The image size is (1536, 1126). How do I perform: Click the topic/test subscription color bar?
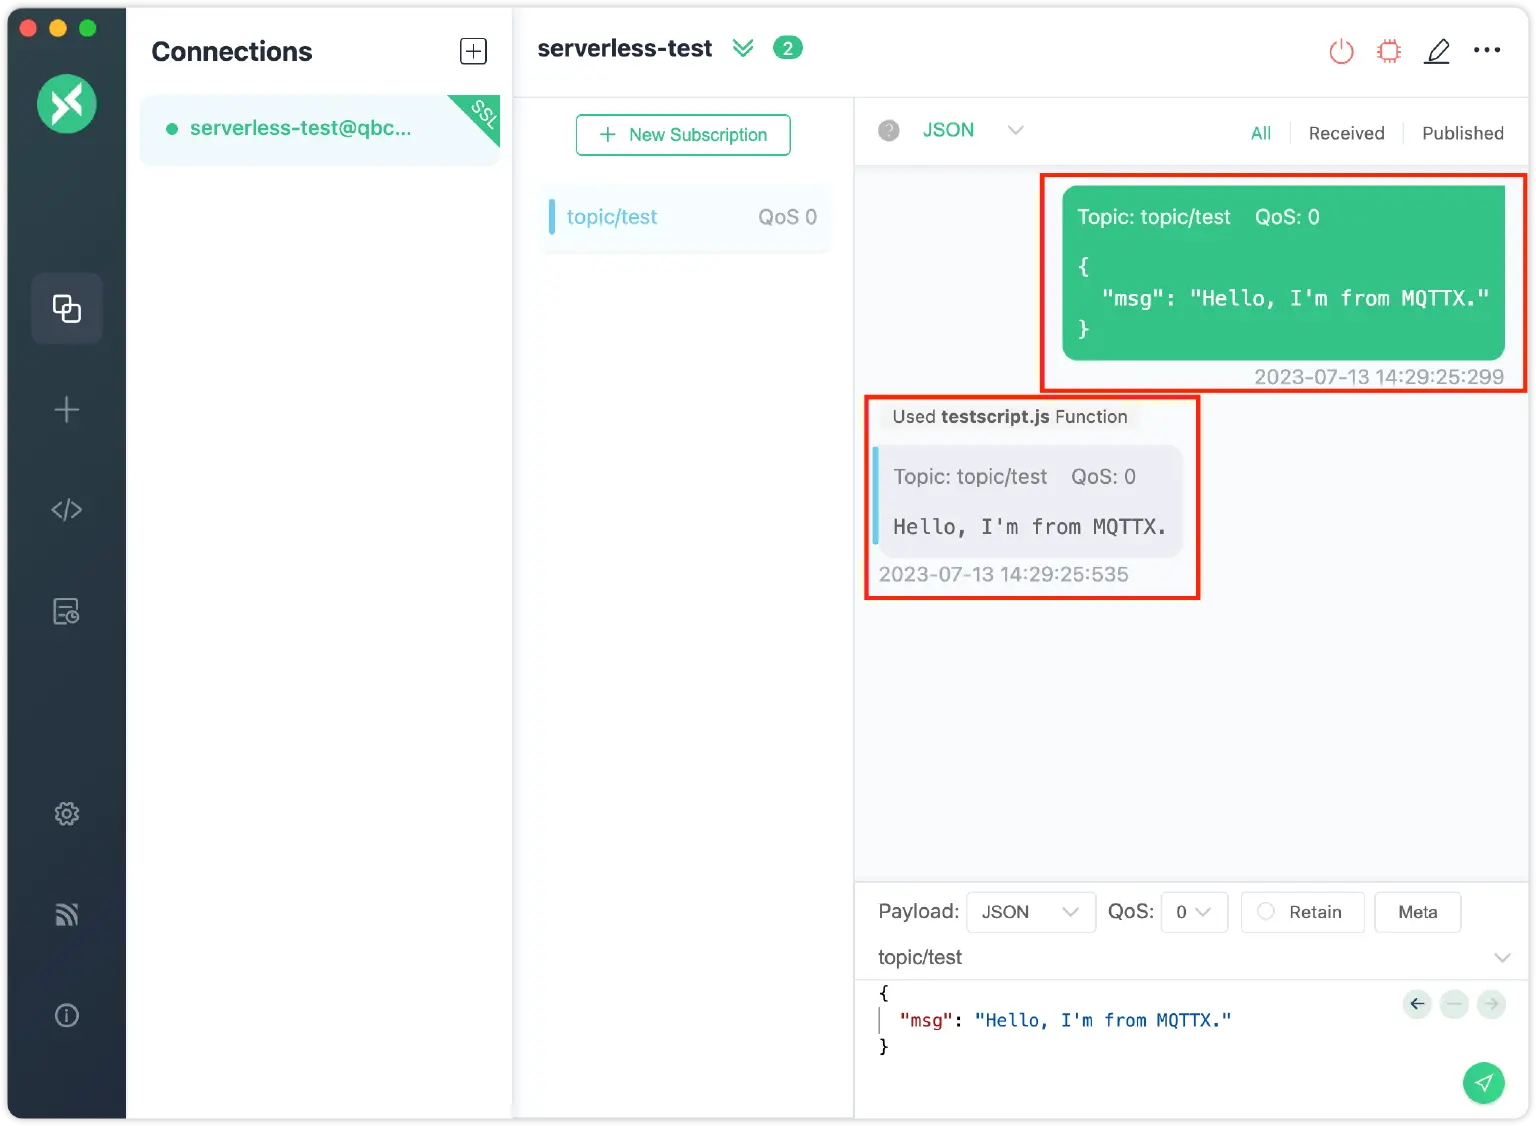click(552, 217)
